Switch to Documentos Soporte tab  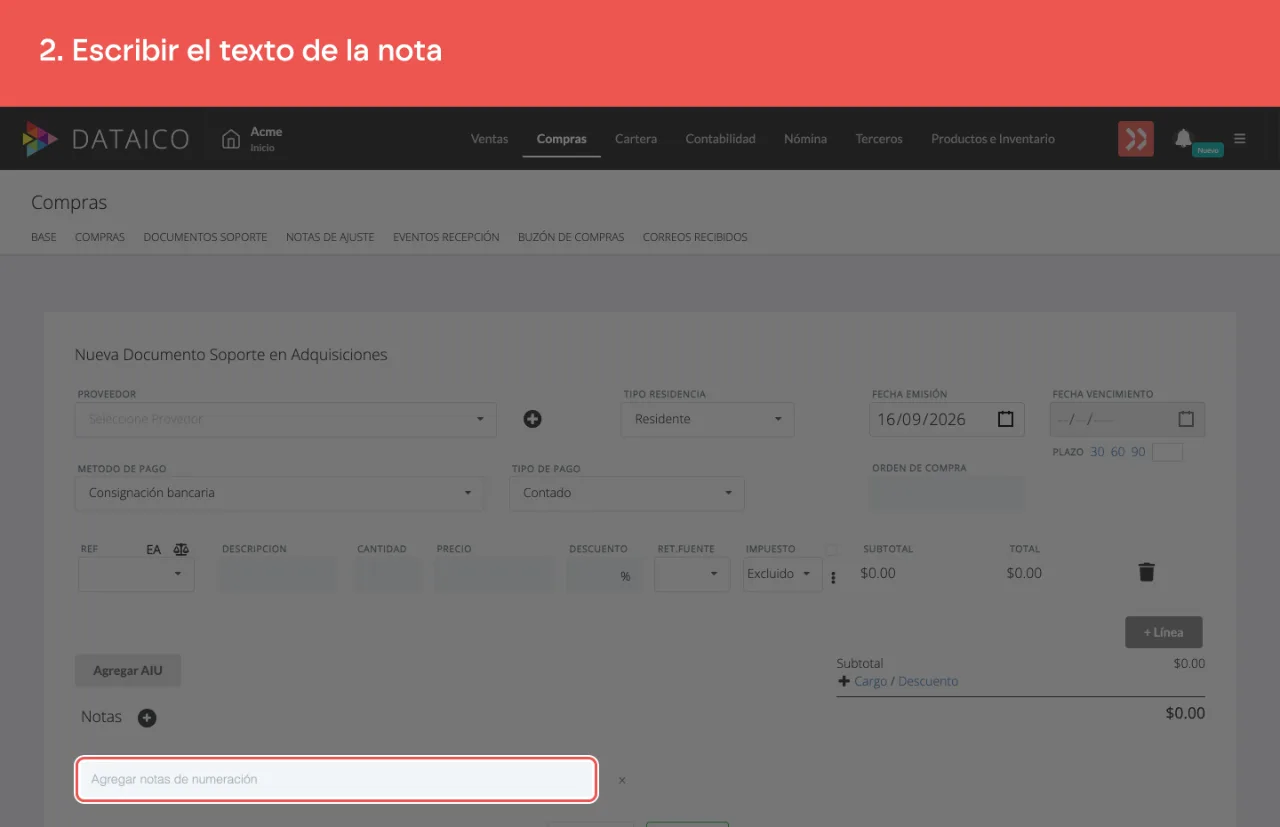(205, 237)
